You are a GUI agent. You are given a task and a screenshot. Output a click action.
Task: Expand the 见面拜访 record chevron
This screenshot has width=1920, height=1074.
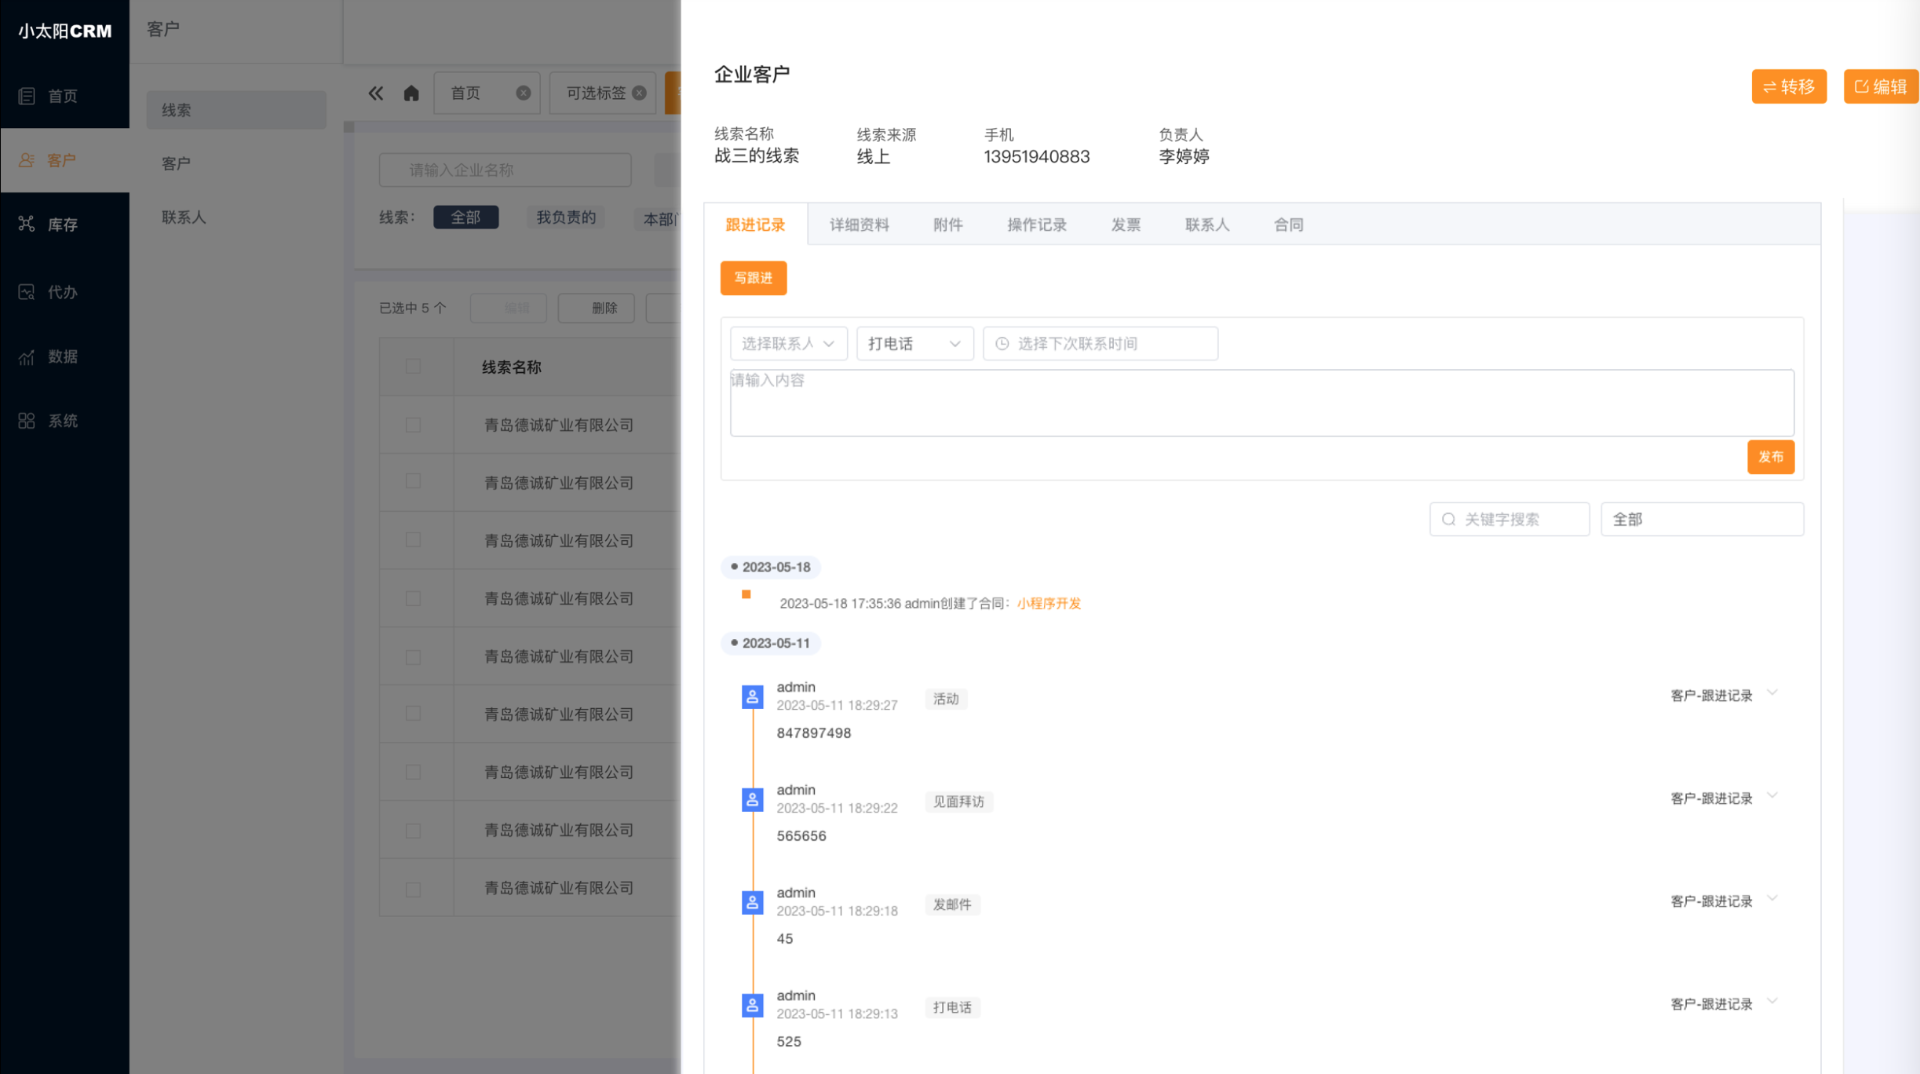[1772, 796]
